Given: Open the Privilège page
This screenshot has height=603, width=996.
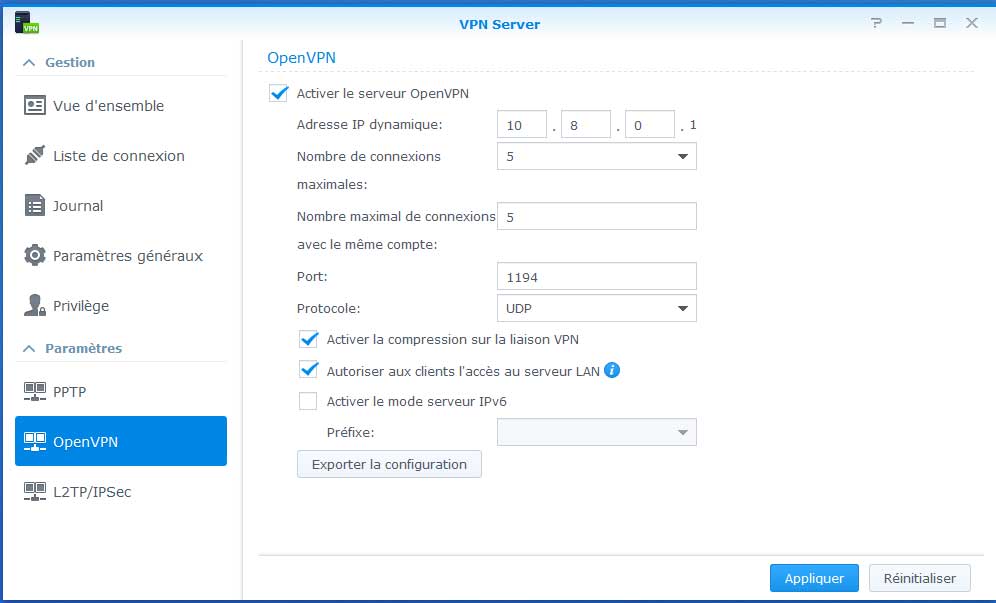Looking at the screenshot, I should (121, 306).
